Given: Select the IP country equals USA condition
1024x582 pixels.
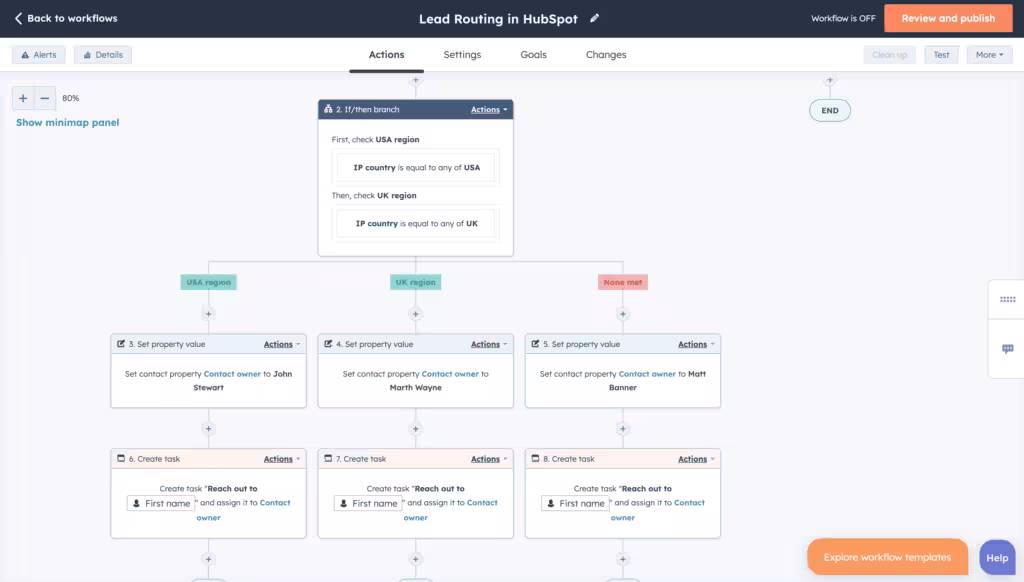Looking at the screenshot, I should [416, 168].
